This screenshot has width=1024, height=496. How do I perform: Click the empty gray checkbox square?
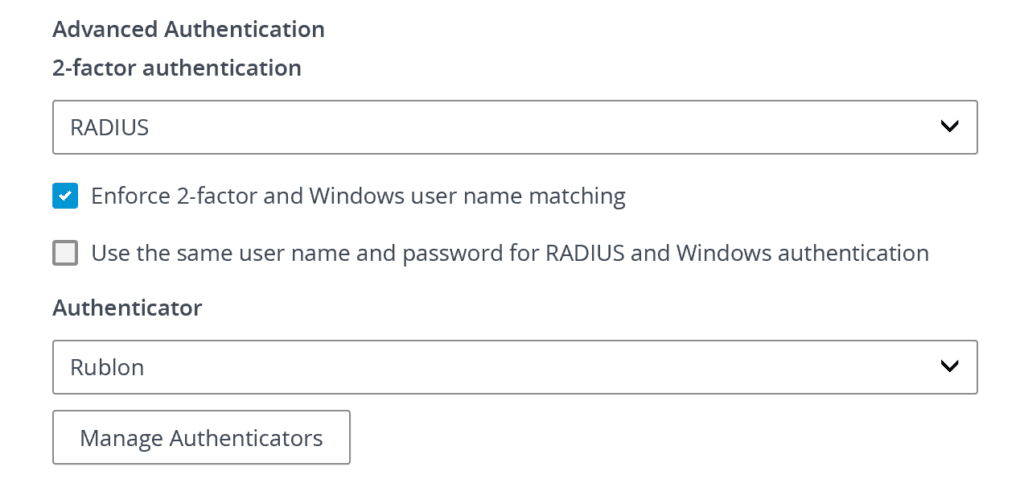[65, 253]
